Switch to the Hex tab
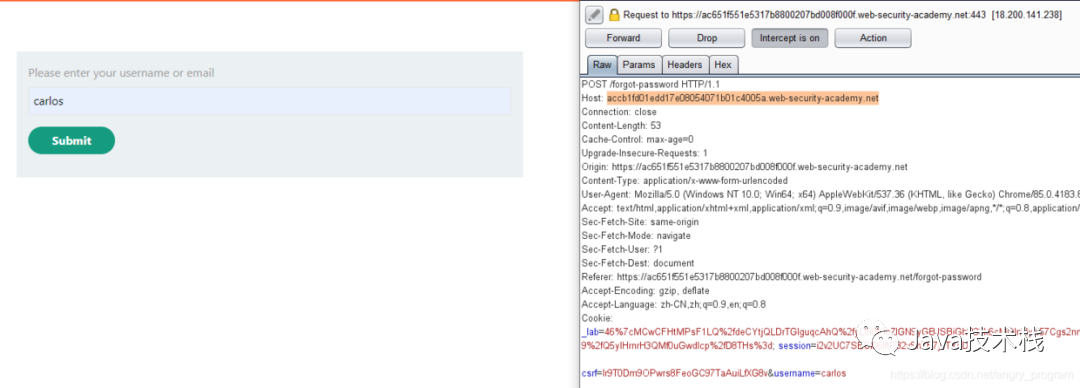Viewport: 1080px width, 388px height. tap(723, 65)
